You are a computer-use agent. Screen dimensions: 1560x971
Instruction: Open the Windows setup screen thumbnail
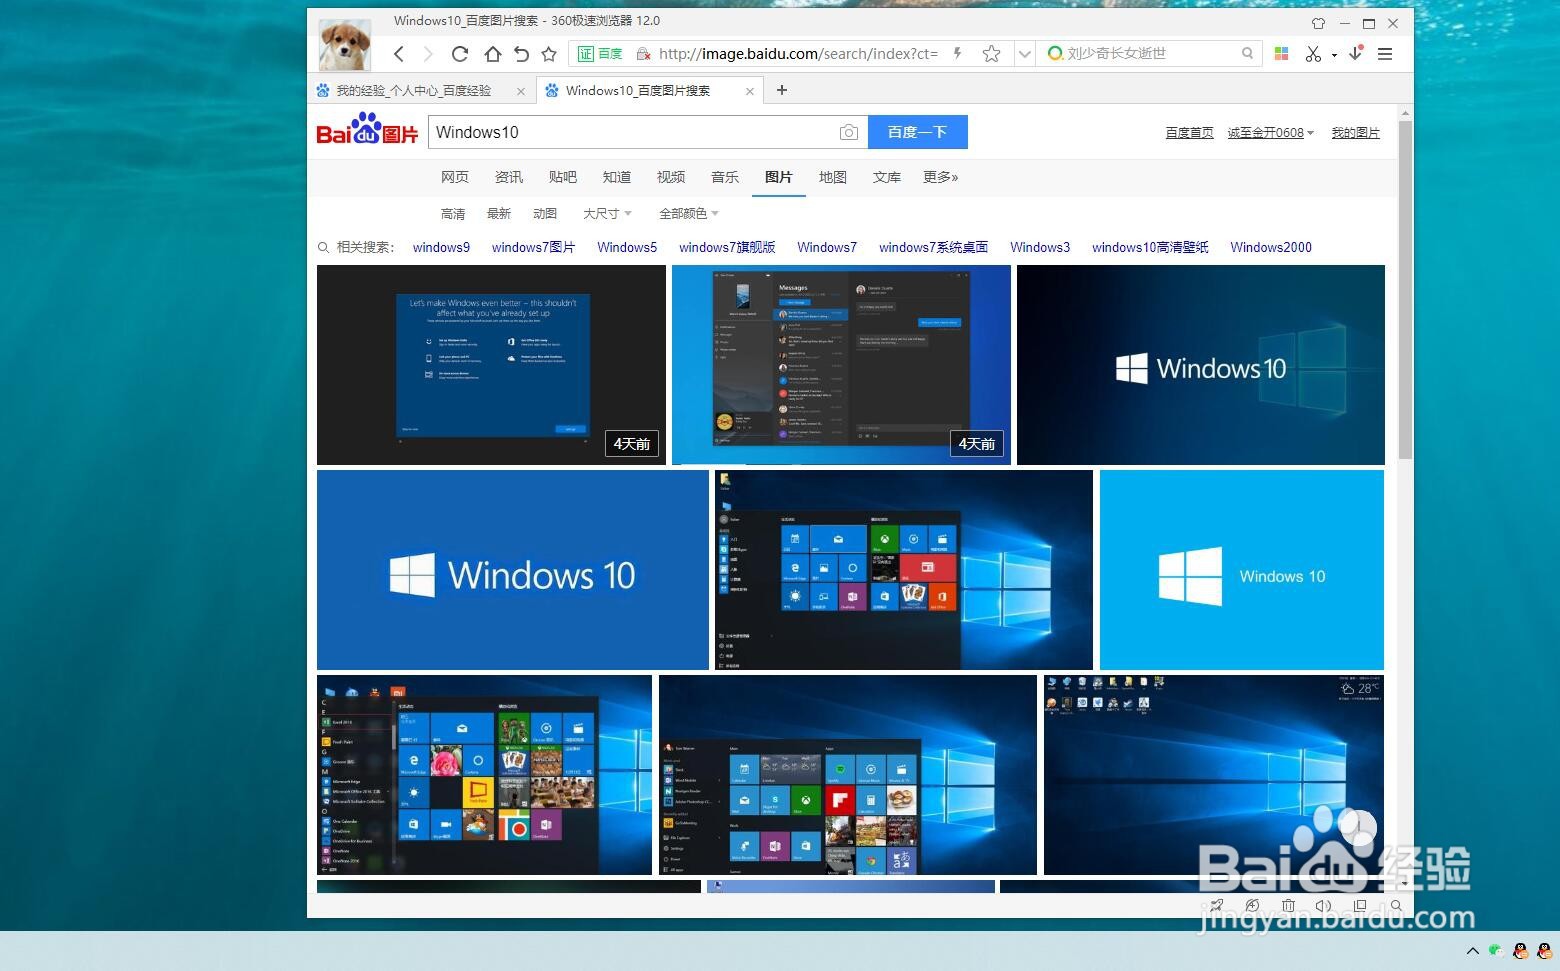click(491, 365)
